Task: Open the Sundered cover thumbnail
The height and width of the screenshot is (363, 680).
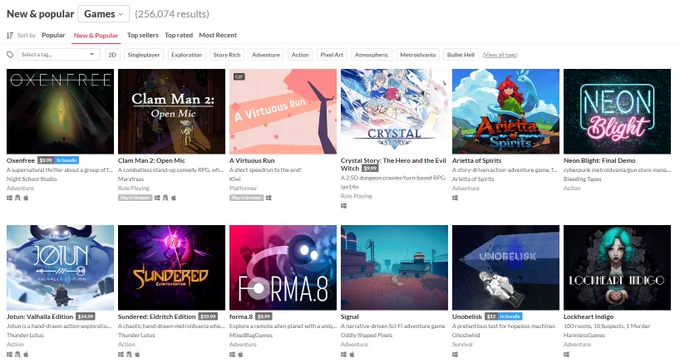Action: (x=172, y=268)
